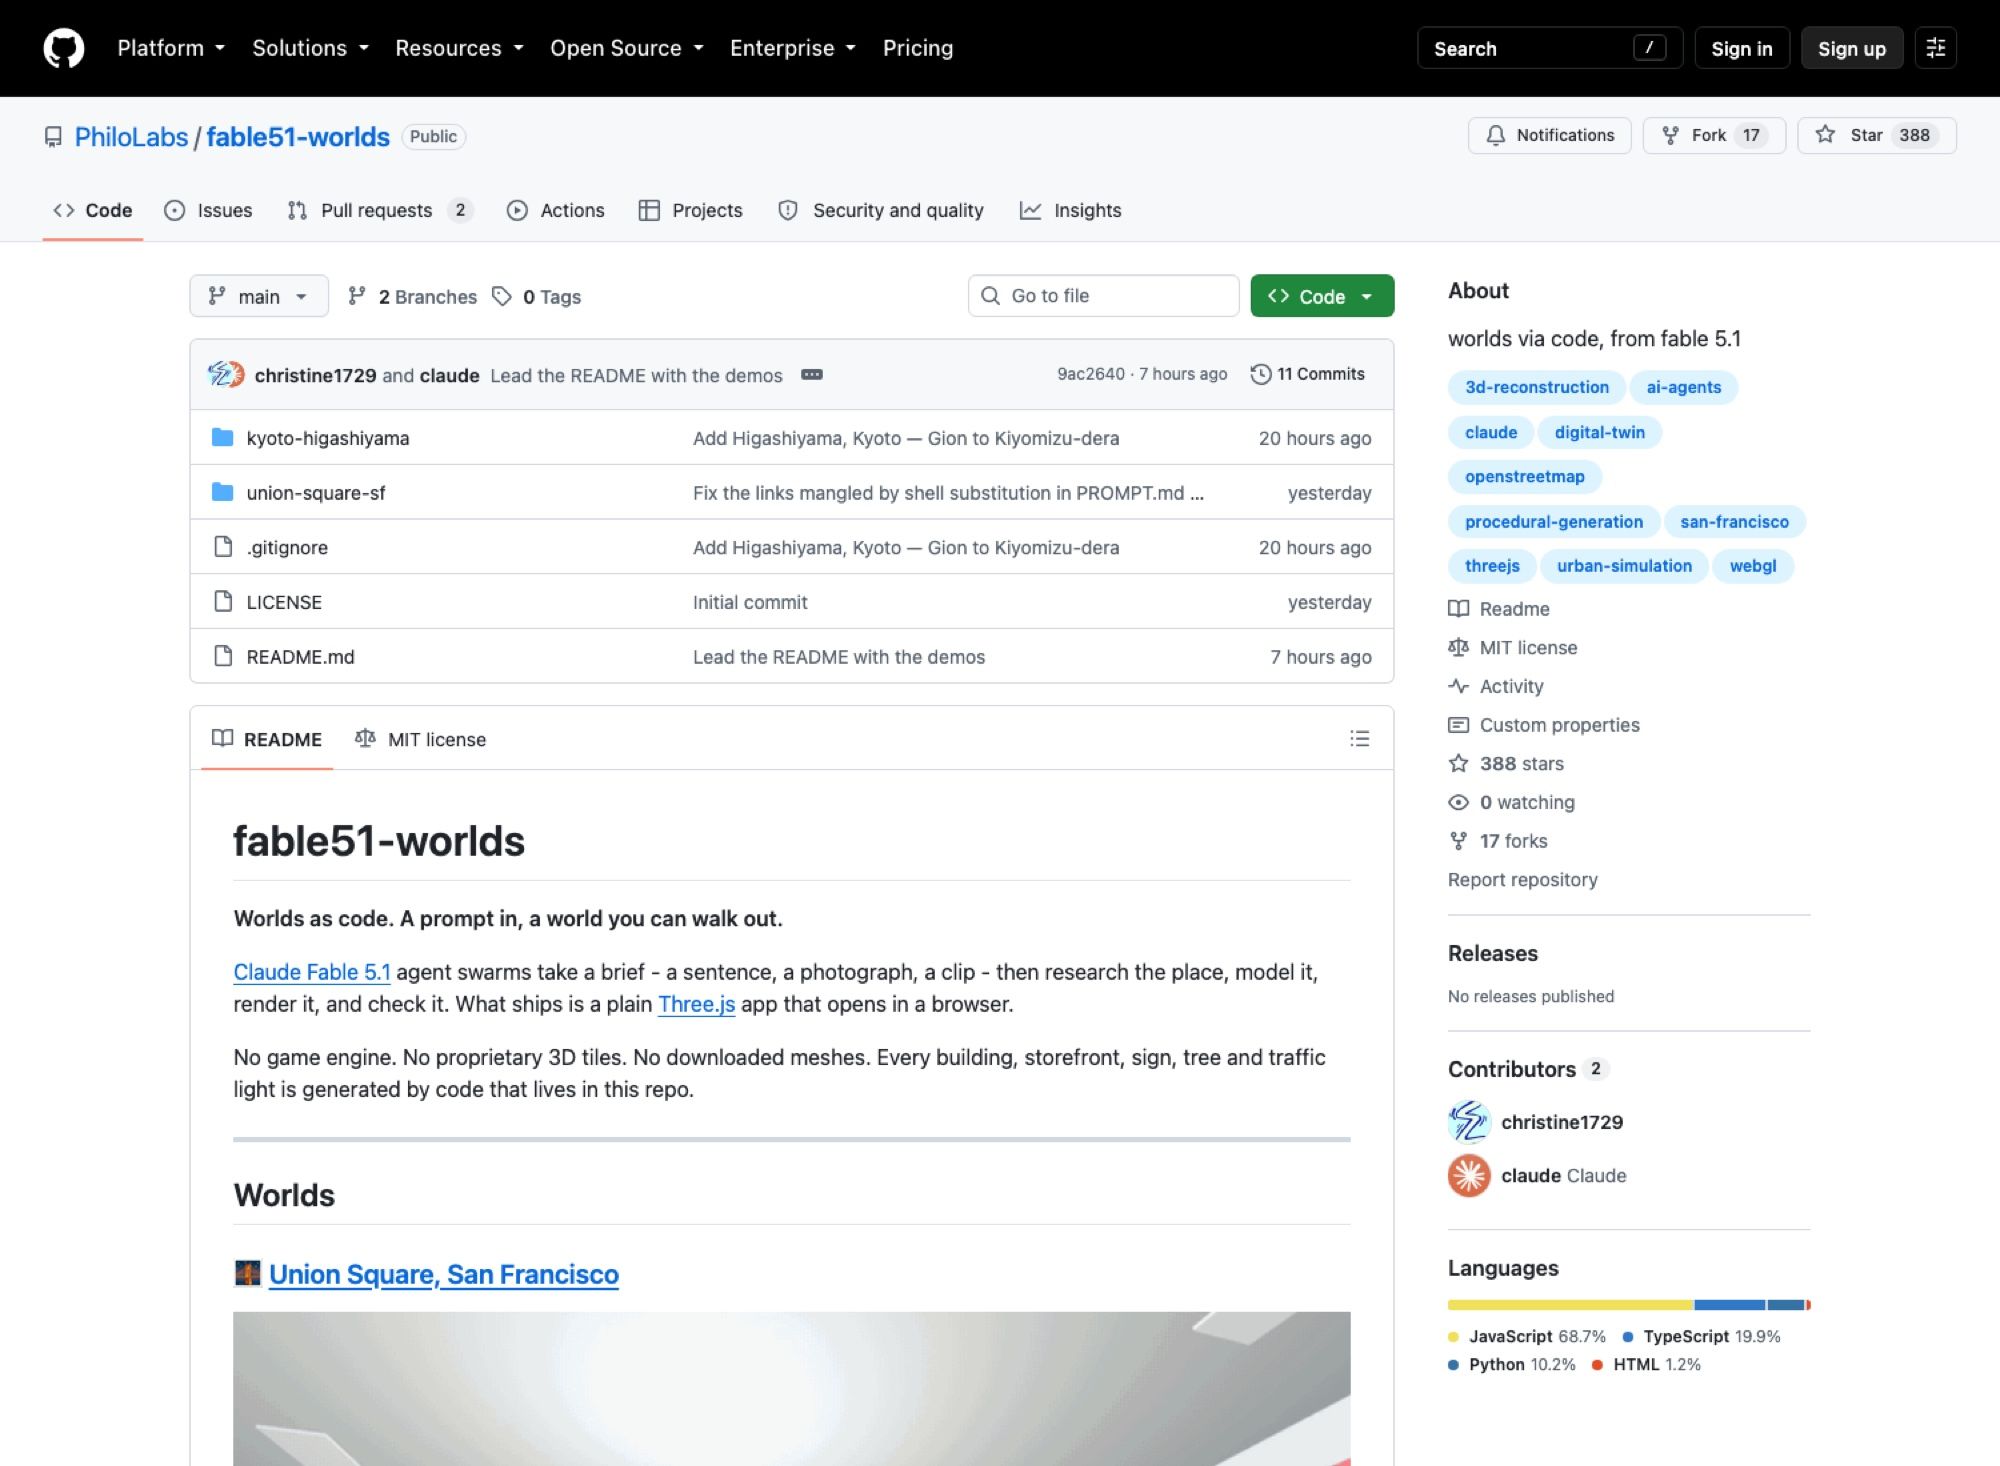
Task: Click the Star icon for this repository
Action: 1825,135
